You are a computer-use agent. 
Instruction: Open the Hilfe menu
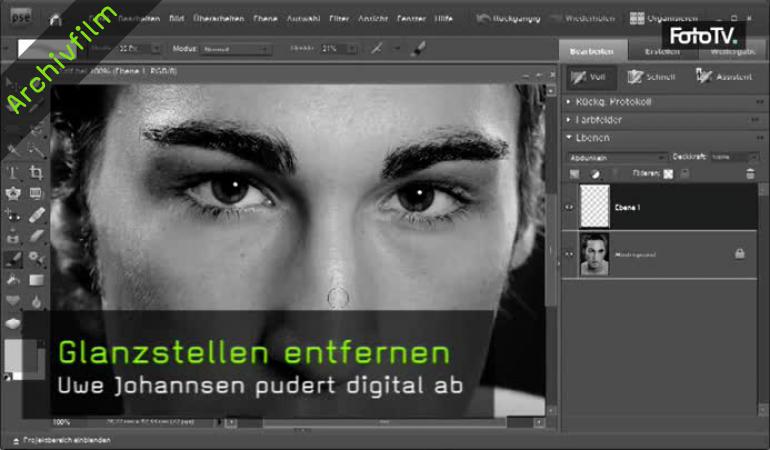[443, 19]
